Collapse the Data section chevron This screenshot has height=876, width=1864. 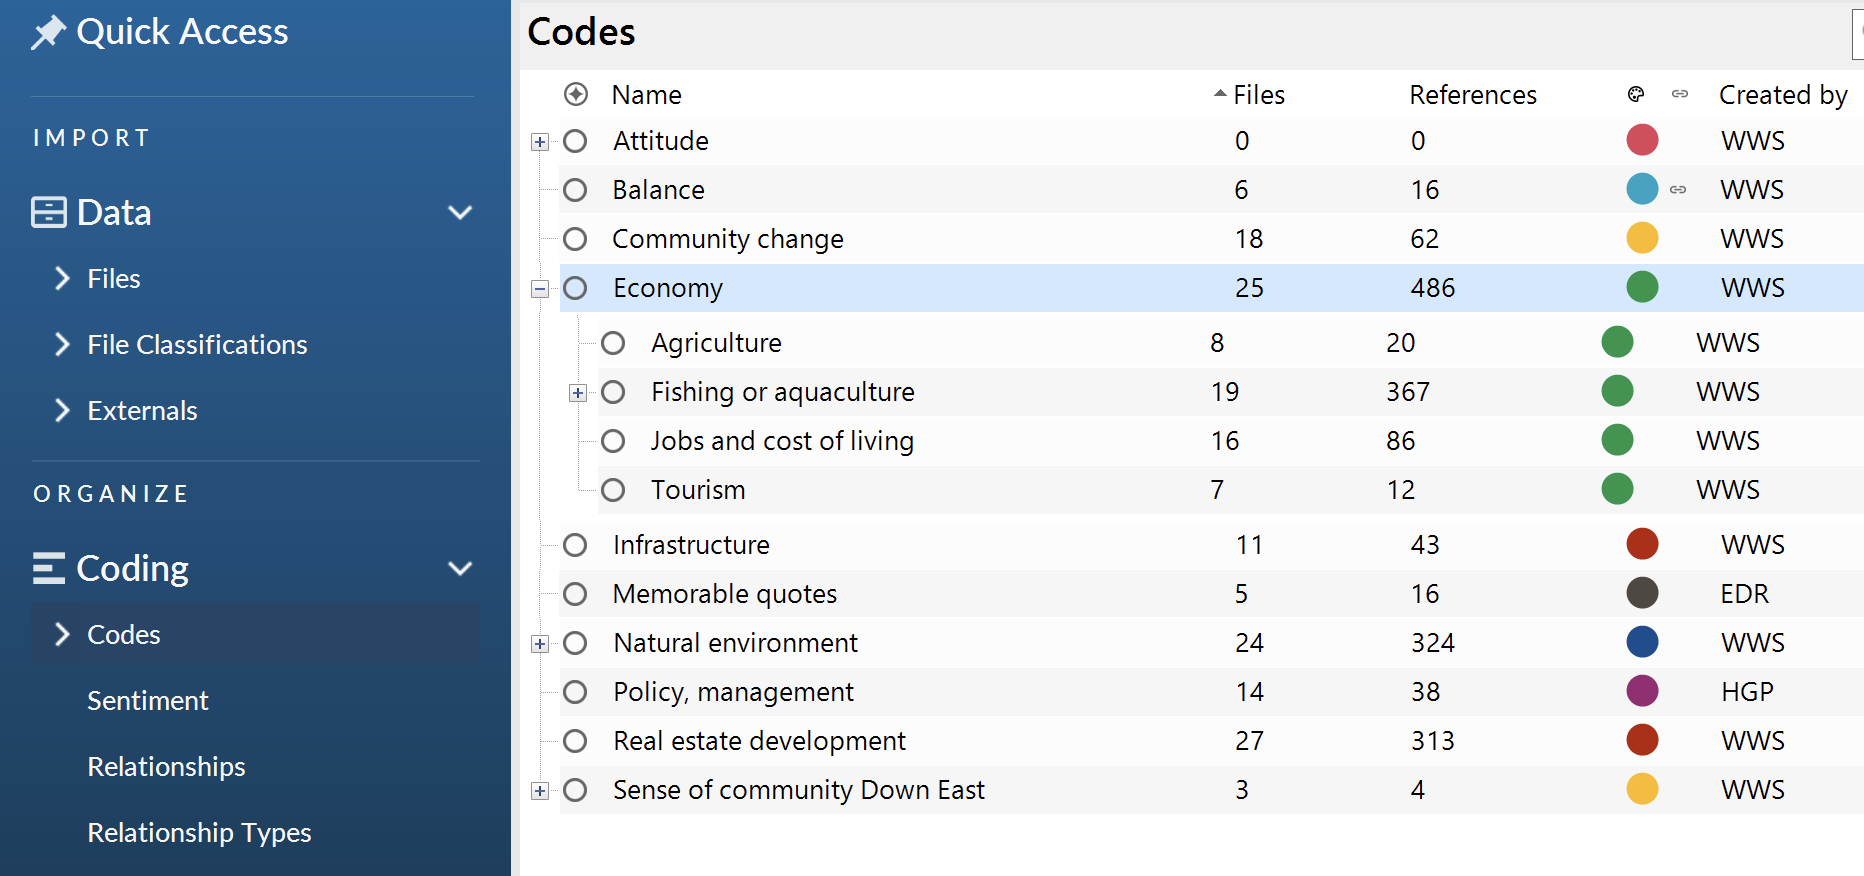click(x=460, y=212)
